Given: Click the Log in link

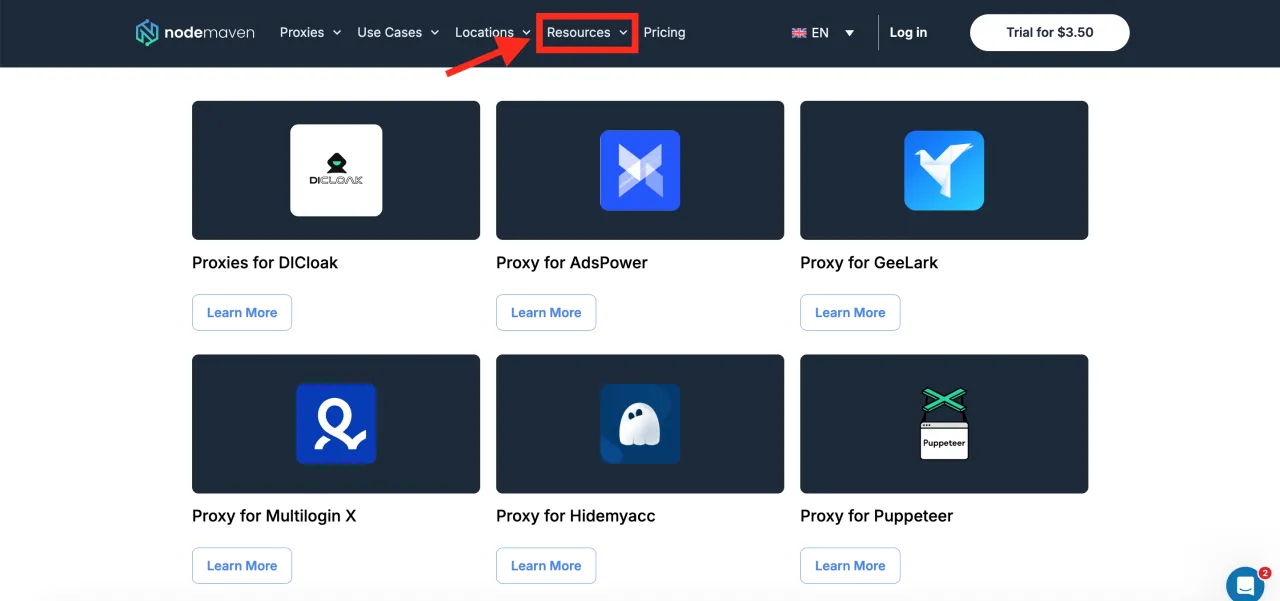Looking at the screenshot, I should (908, 33).
